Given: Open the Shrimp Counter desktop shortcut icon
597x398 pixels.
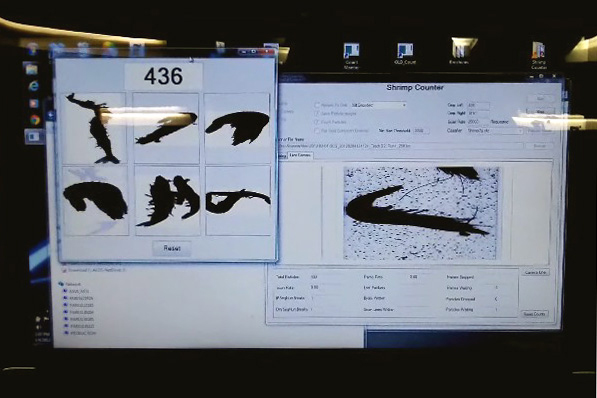Looking at the screenshot, I should 539,55.
